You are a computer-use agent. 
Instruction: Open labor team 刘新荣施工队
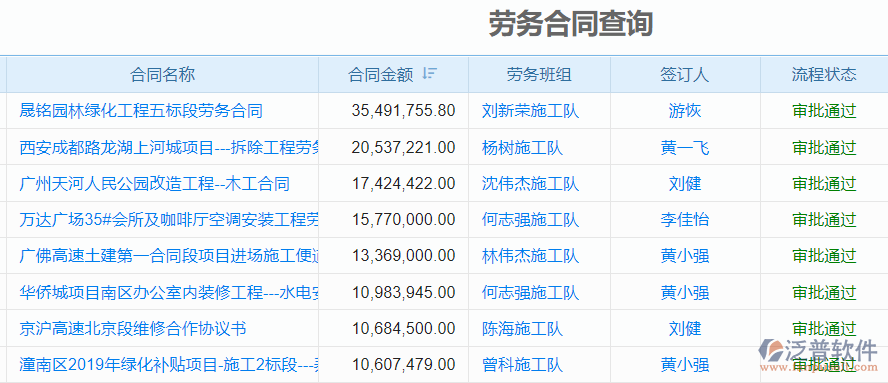(531, 110)
